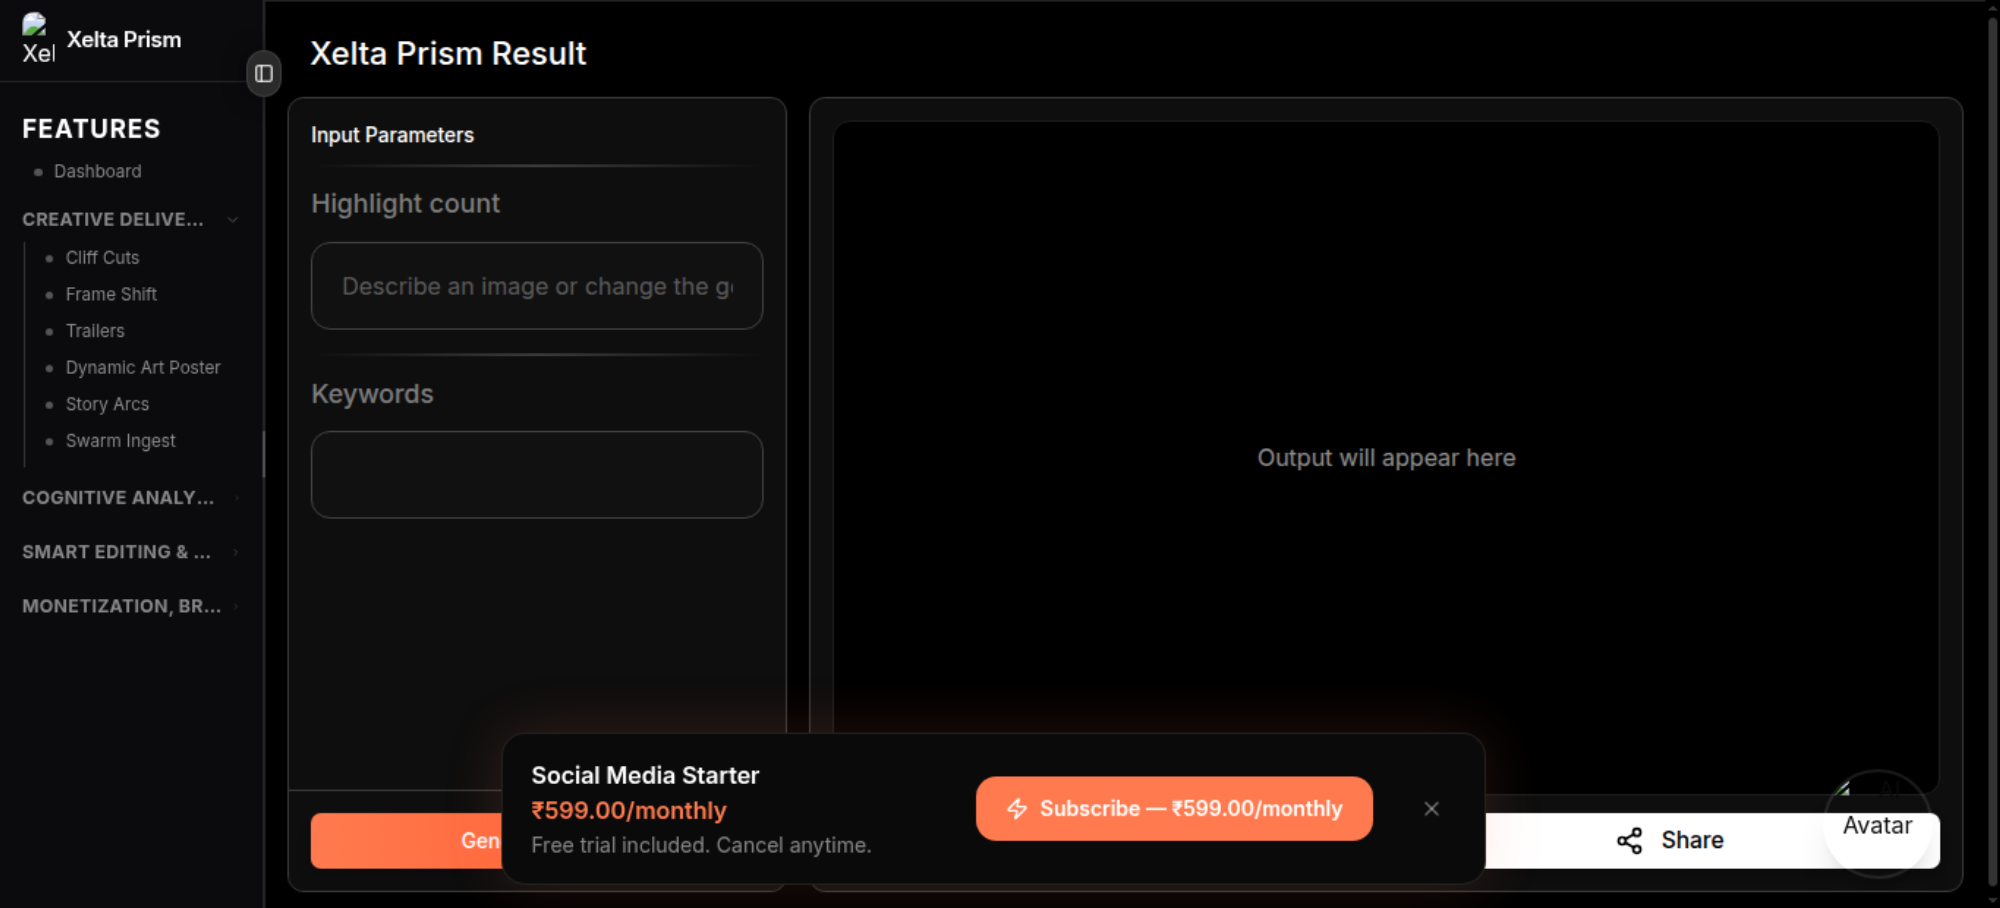This screenshot has width=2000, height=908.
Task: Select Trailers in the sidebar
Action: pyautogui.click(x=95, y=331)
